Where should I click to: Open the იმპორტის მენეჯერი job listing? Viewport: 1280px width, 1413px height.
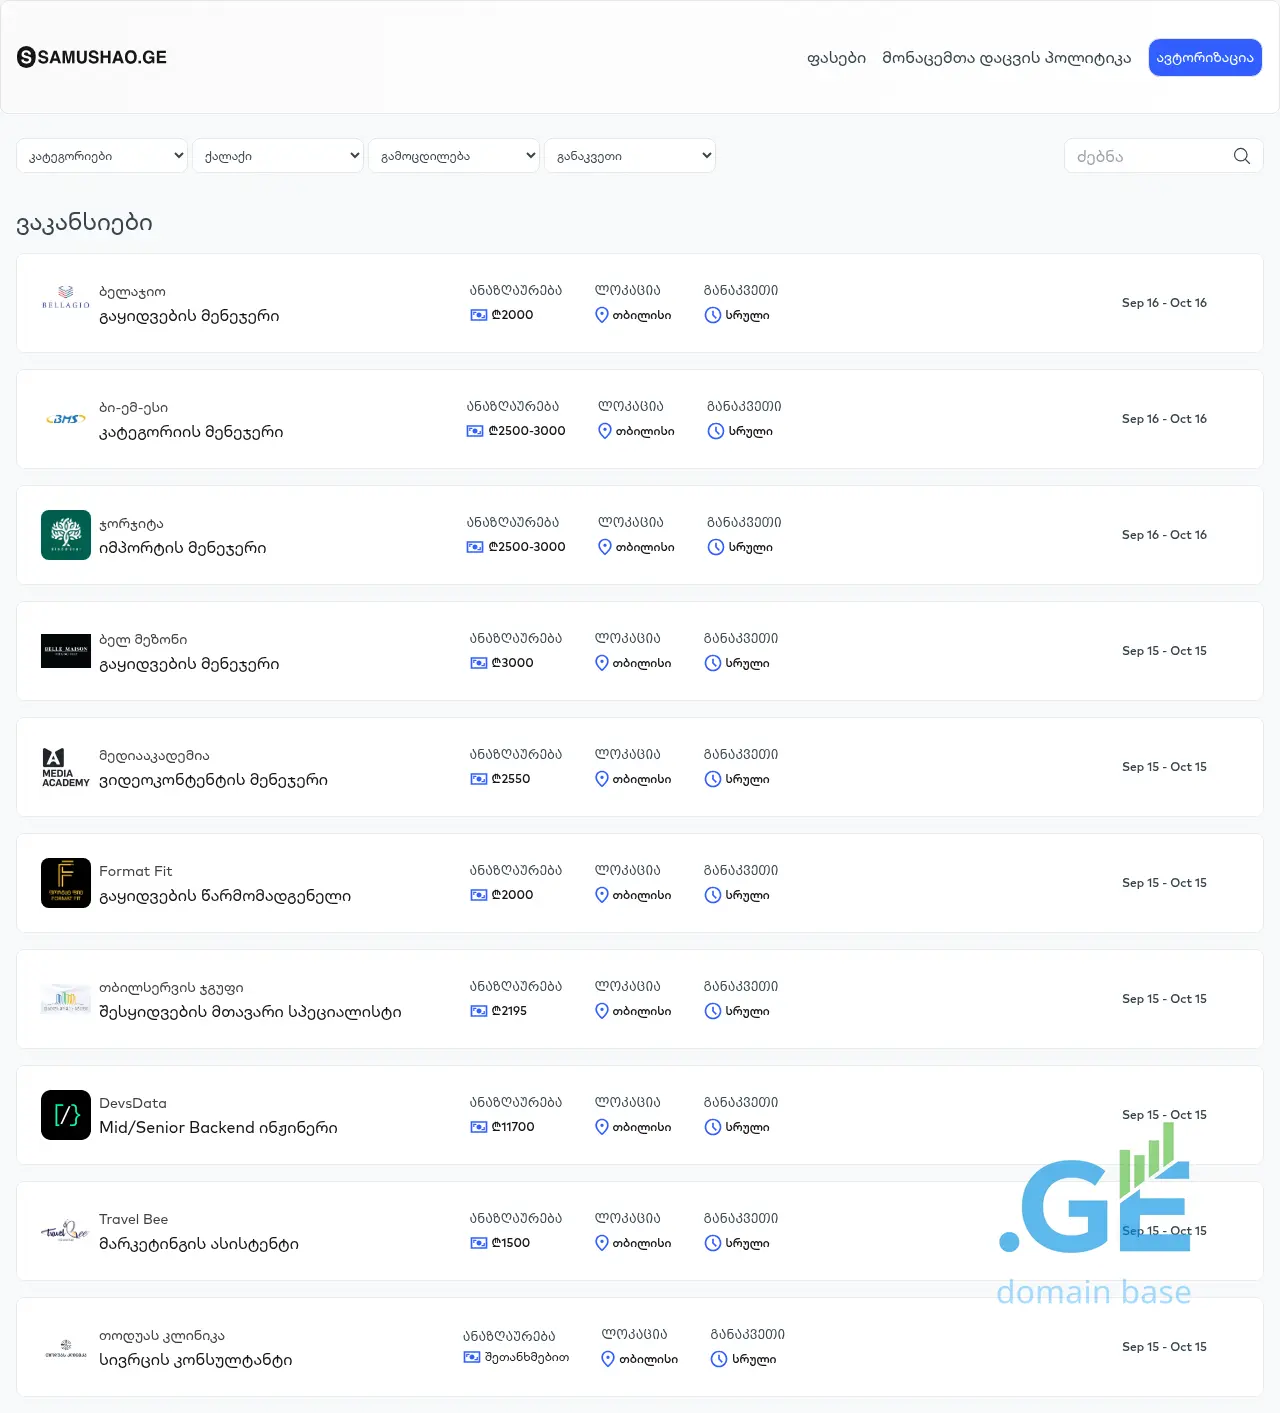(x=183, y=548)
